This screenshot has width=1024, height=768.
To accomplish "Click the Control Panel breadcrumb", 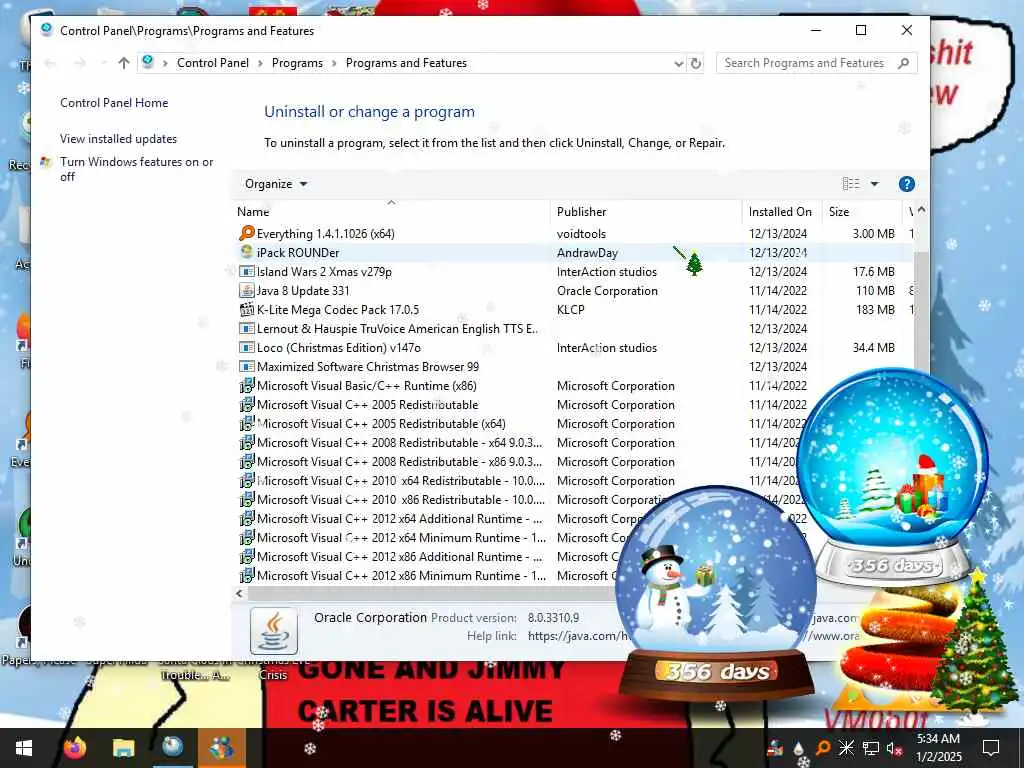I will pyautogui.click(x=213, y=63).
